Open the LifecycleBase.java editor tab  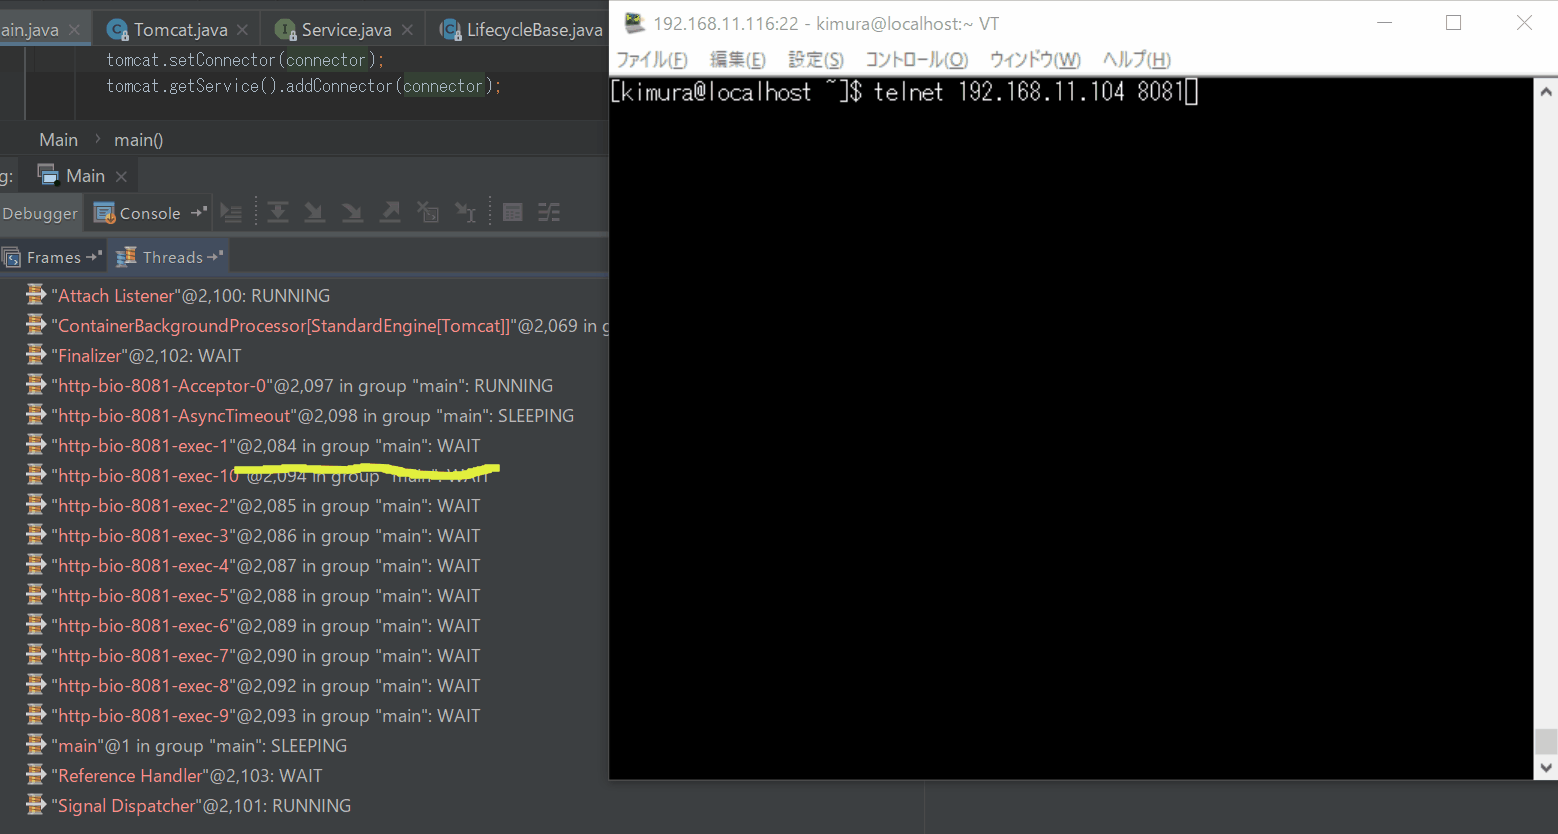pyautogui.click(x=533, y=30)
